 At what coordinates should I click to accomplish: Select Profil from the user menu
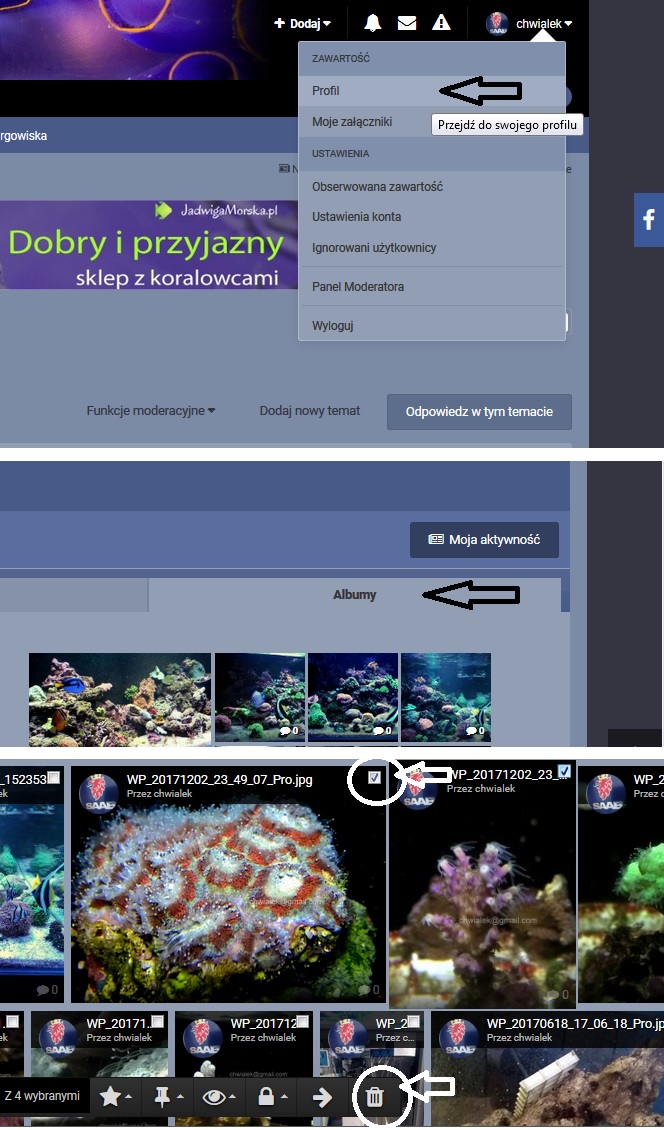tap(326, 91)
